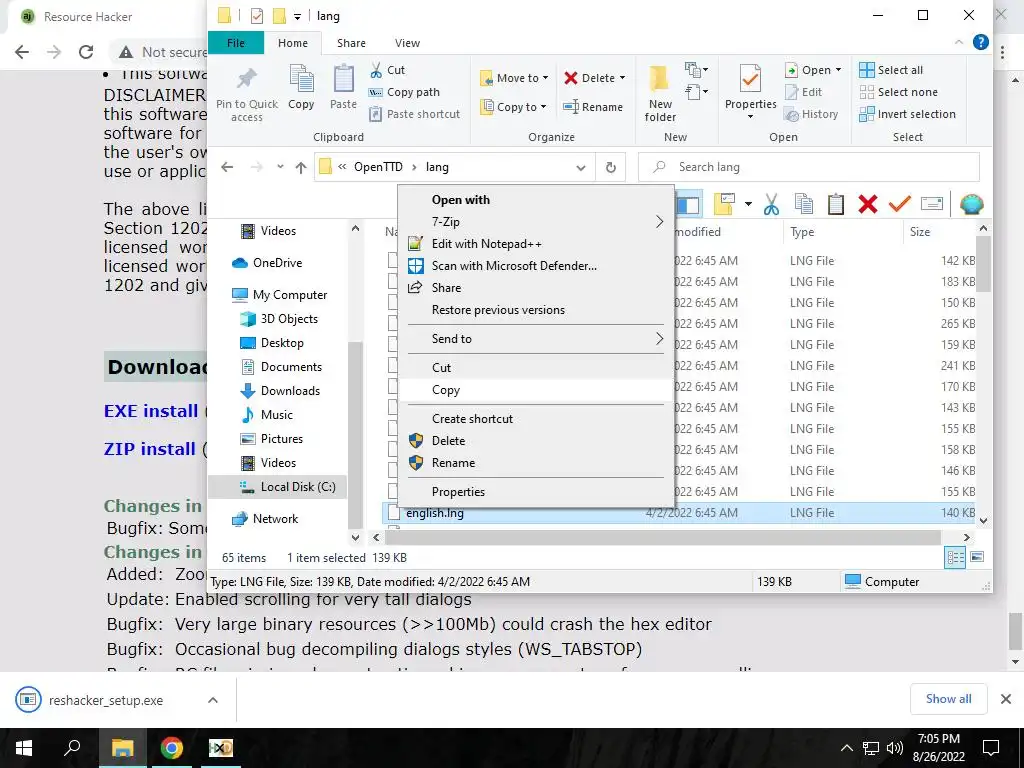
Task: Click the orange checkmark Properties toolbar icon
Action: [x=899, y=204]
